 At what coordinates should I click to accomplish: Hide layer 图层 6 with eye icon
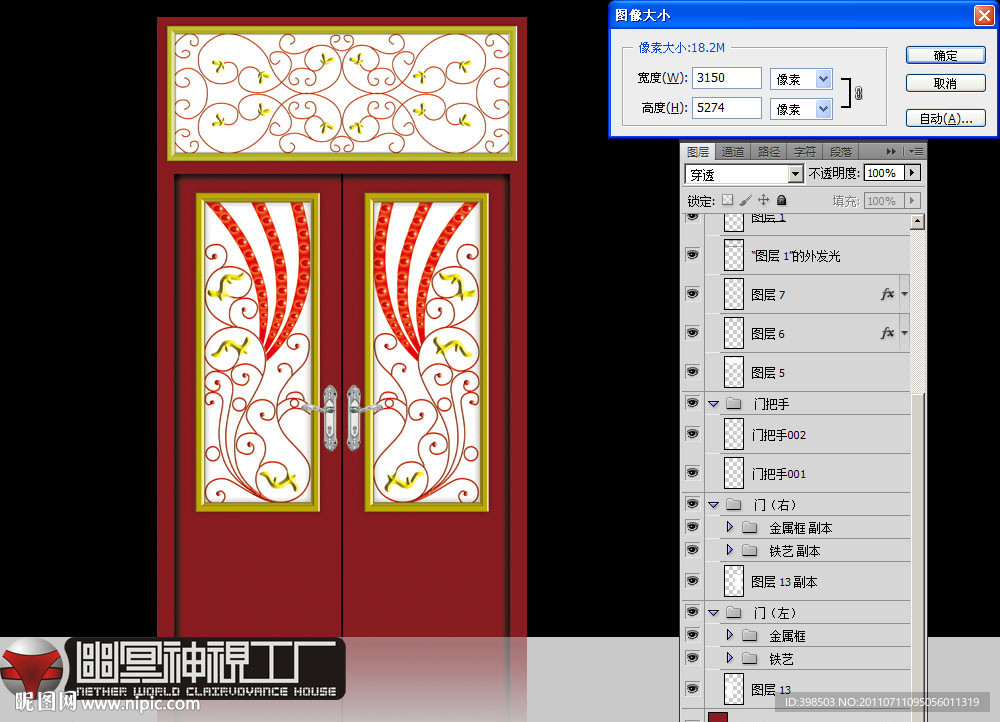point(693,333)
